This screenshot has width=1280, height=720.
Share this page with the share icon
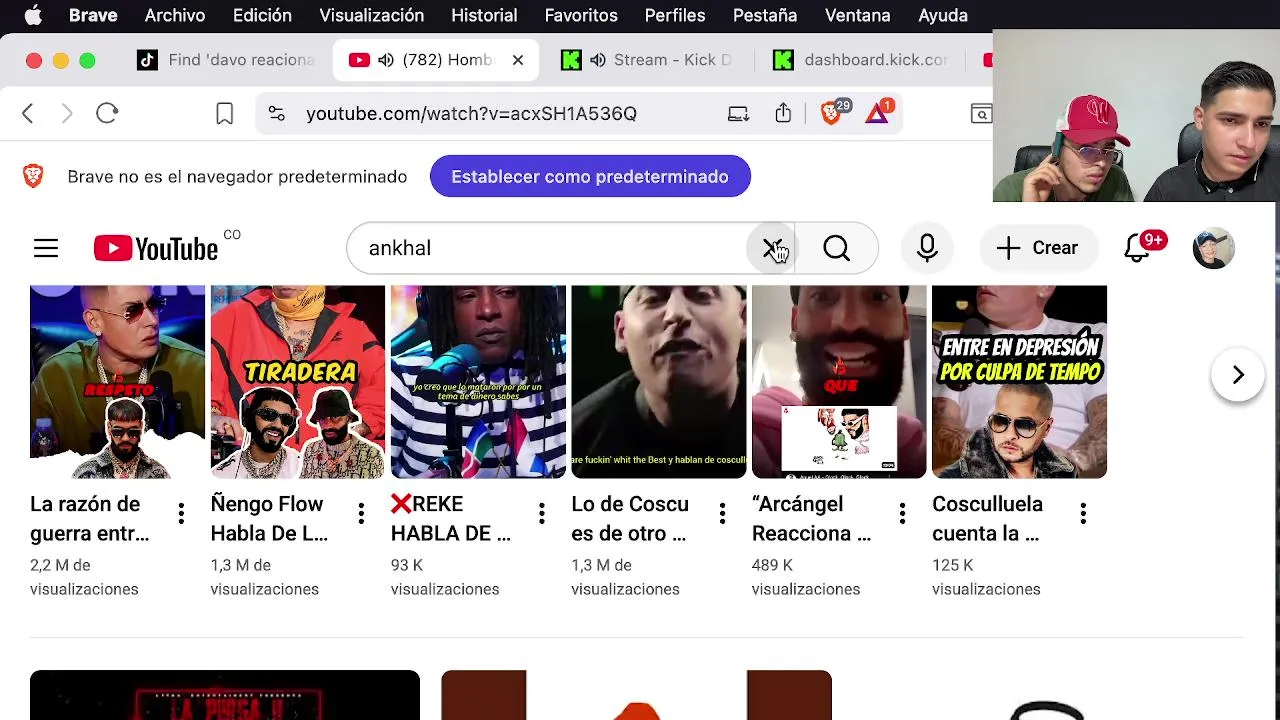tap(783, 113)
